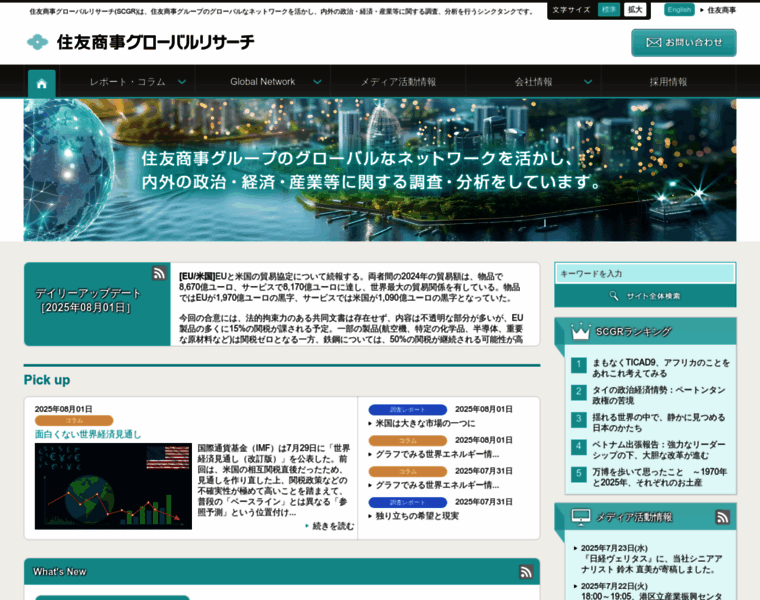The width and height of the screenshot is (760, 600).
Task: Open the 採用情報 nav item
Action: (668, 82)
